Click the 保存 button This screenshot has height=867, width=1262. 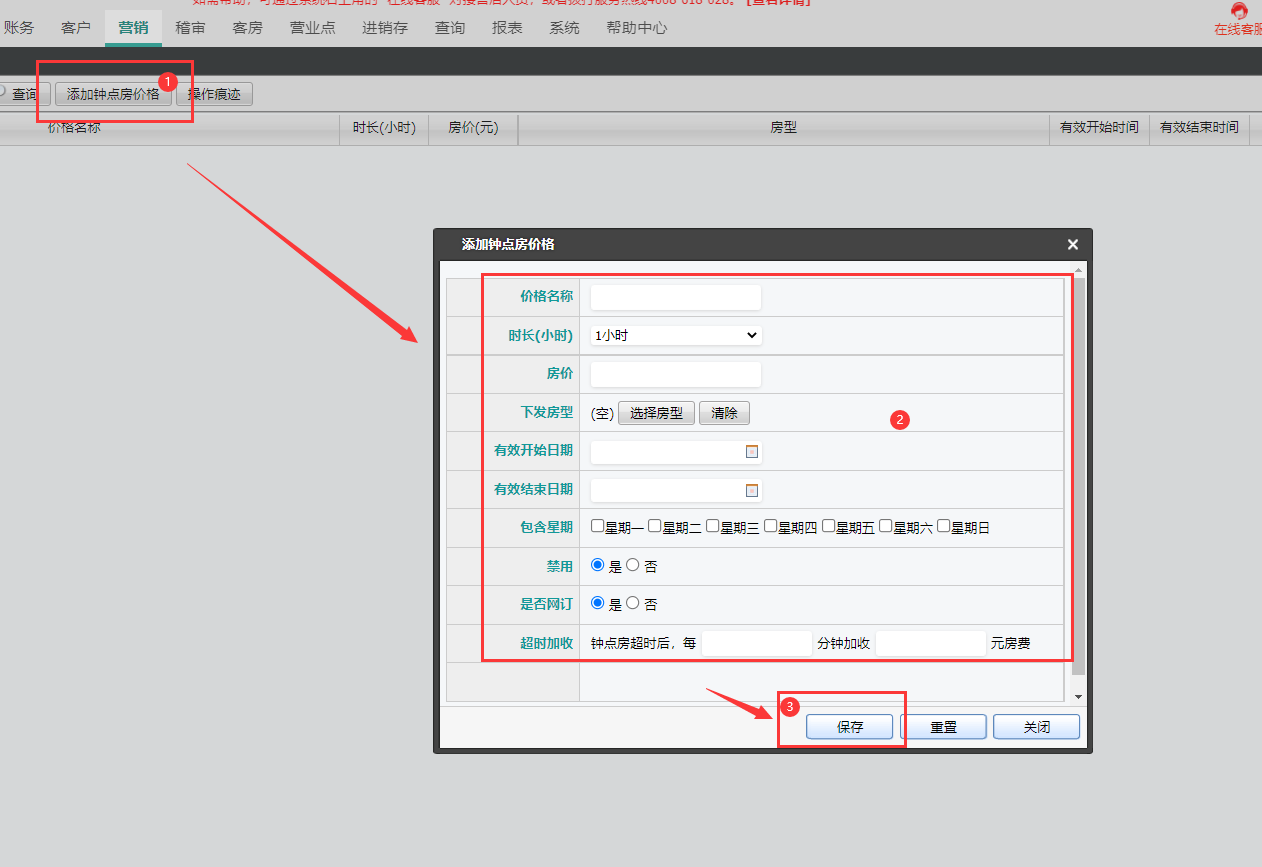tap(850, 727)
